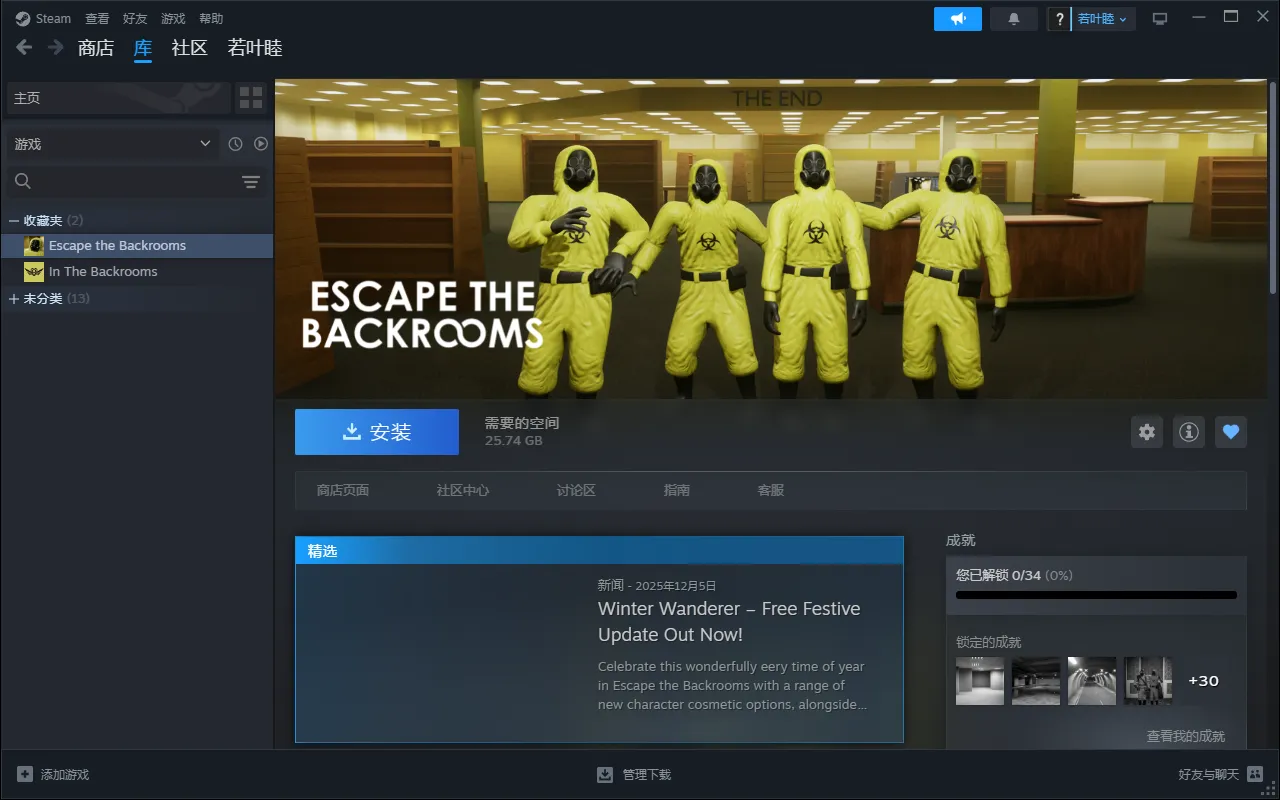Screen dimensions: 1280x800
Task: Click the blue 安装 button
Action: coord(377,432)
